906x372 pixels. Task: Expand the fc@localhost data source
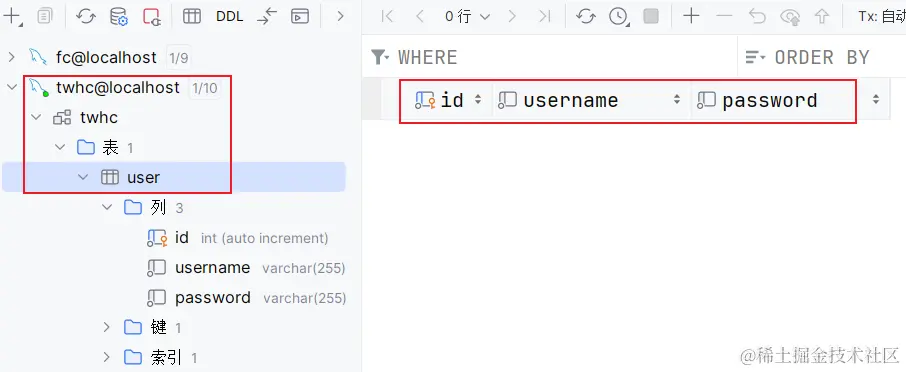click(x=12, y=57)
